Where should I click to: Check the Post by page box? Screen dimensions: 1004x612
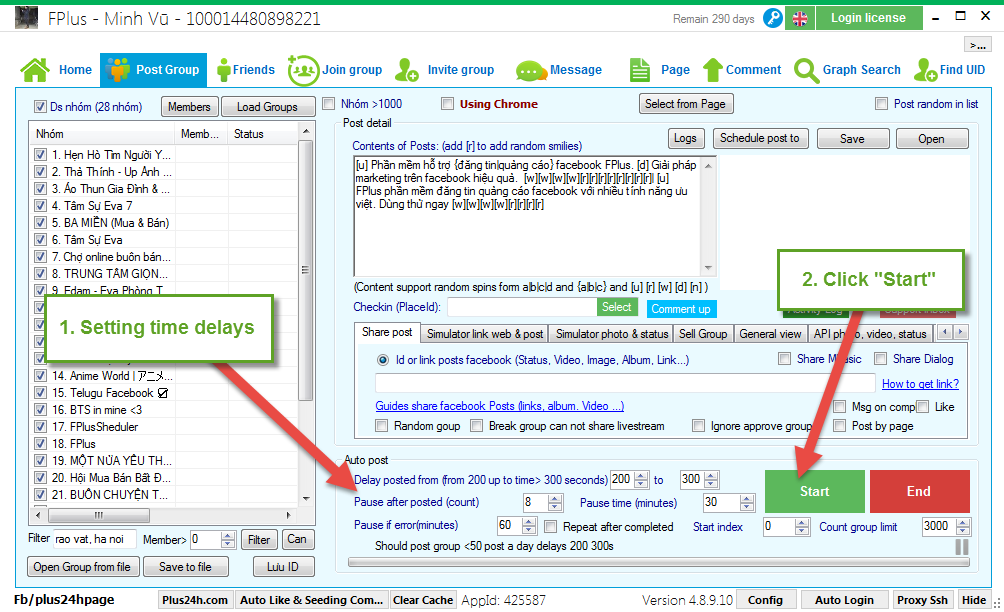click(839, 425)
